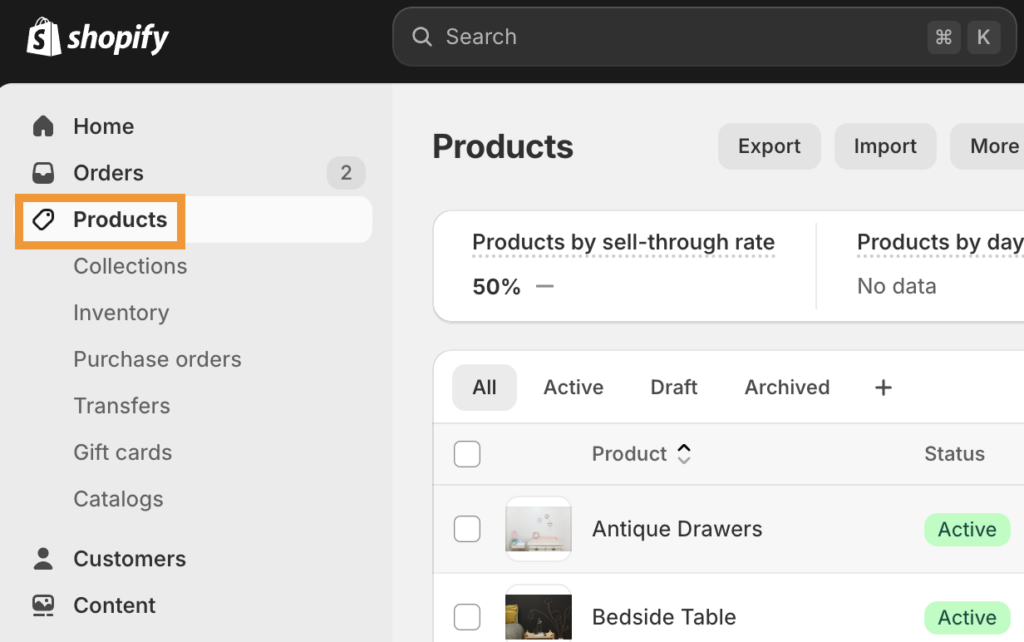Select the Bedside Table checkbox
Screen dimensions: 1024x642
coord(467,617)
